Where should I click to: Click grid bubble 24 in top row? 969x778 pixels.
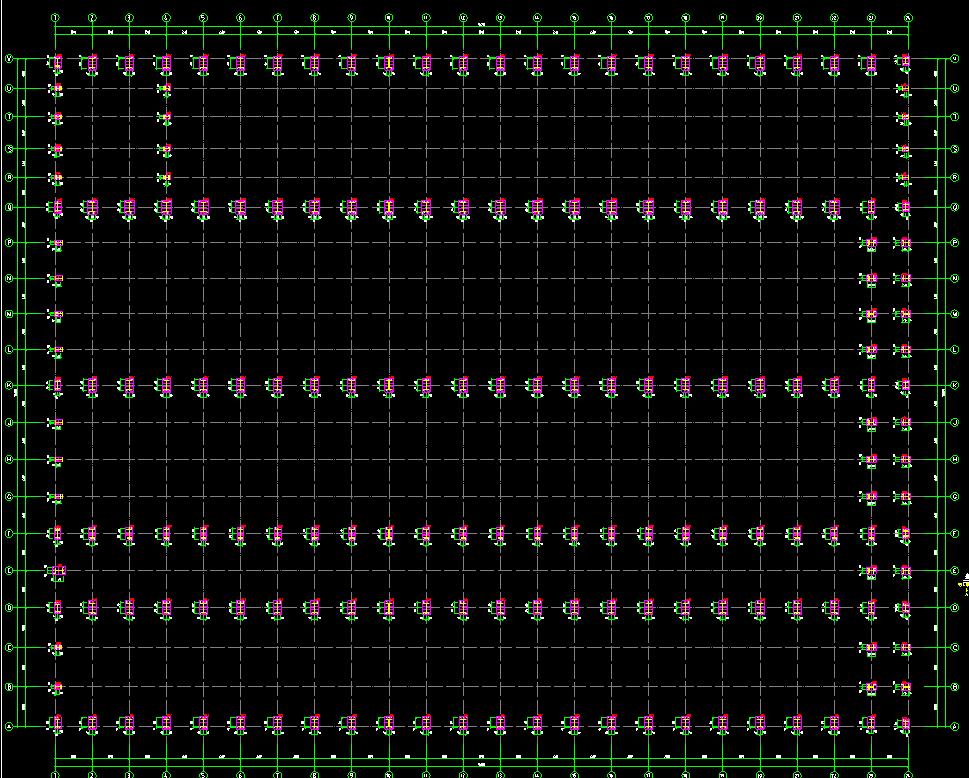tap(908, 18)
